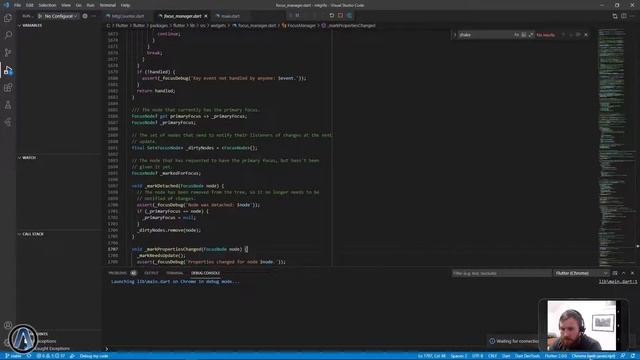Screen dimensions: 640x360
Task: Click the CRLF line ending status item
Action: pos(493,356)
